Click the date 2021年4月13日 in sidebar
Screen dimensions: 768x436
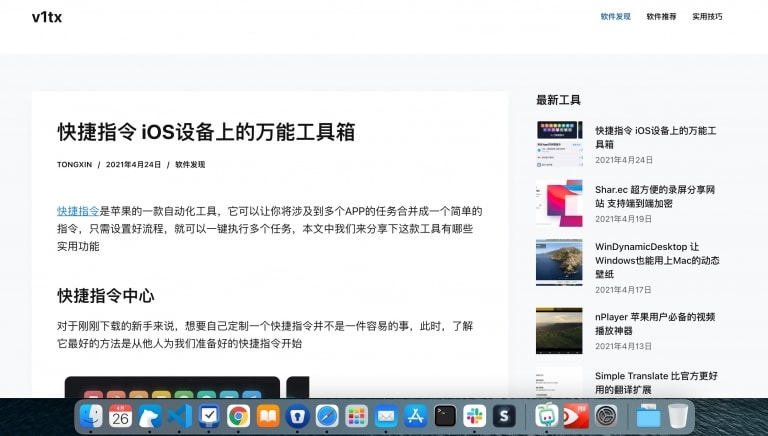point(624,346)
